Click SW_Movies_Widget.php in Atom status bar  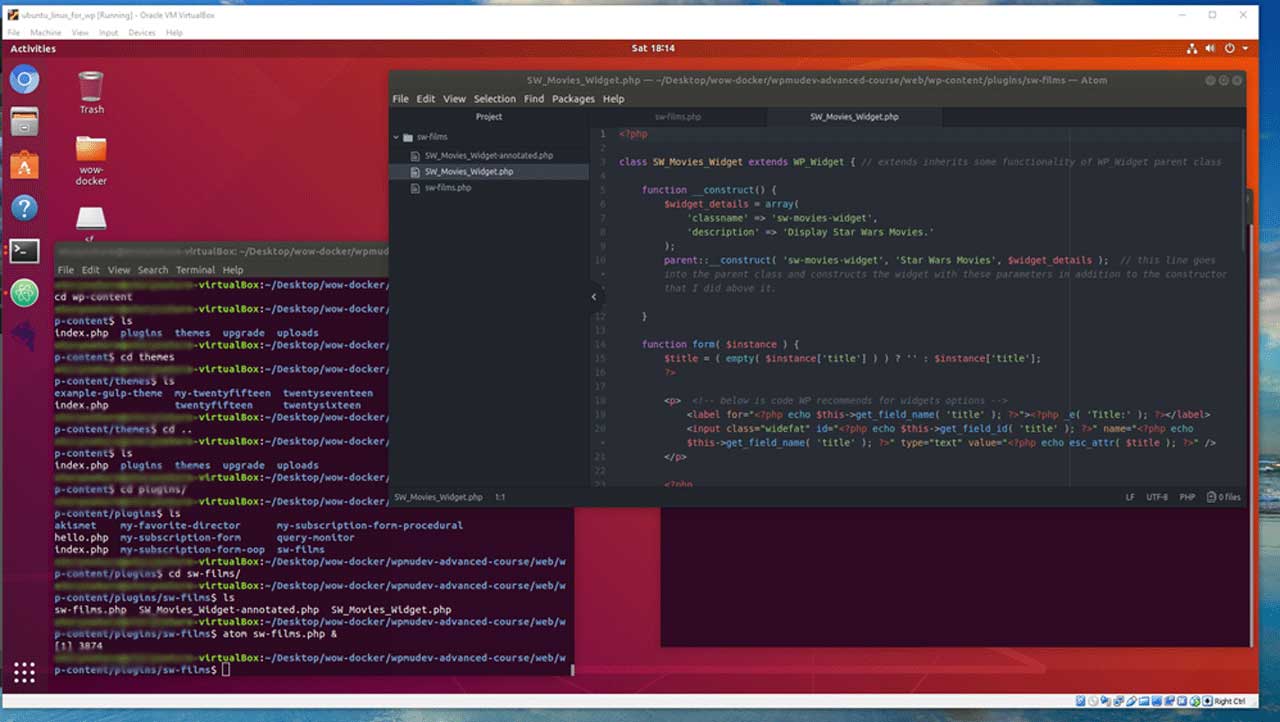pos(438,497)
